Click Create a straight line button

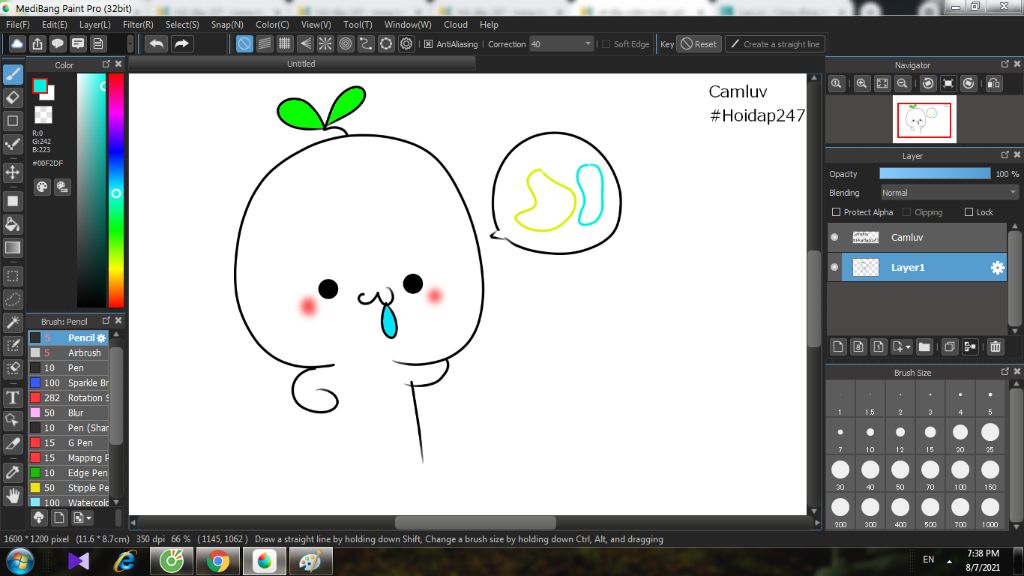pos(775,44)
